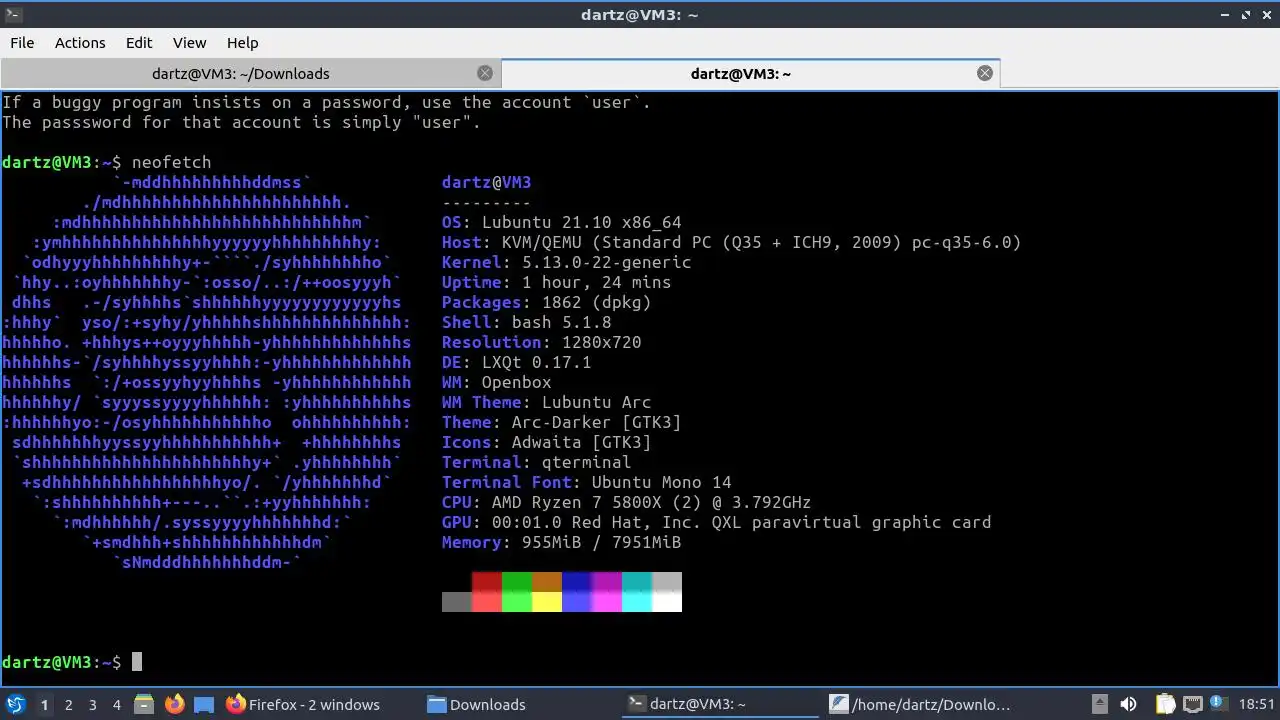The height and width of the screenshot is (720, 1280).
Task: Open the network connection tray icon
Action: (x=1192, y=704)
